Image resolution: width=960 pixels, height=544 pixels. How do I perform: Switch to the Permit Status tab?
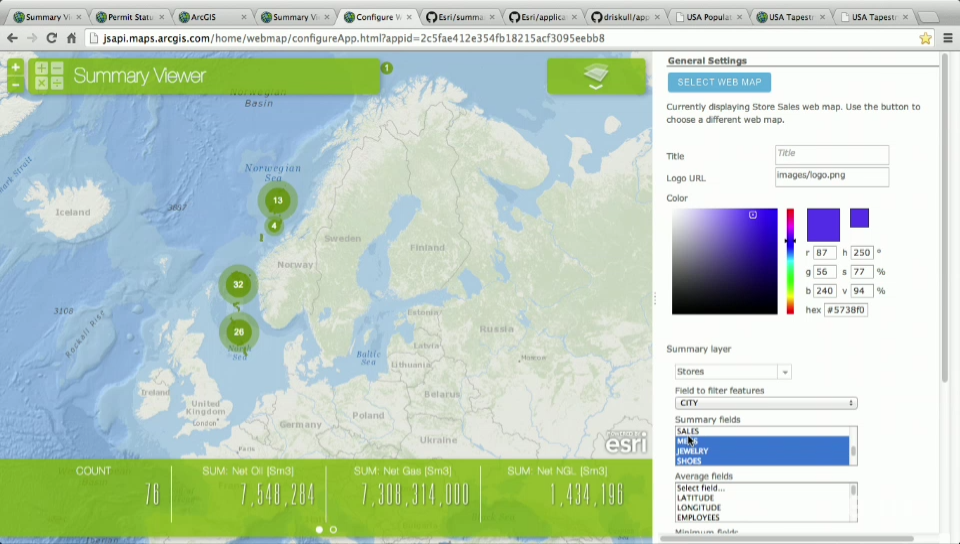(130, 17)
